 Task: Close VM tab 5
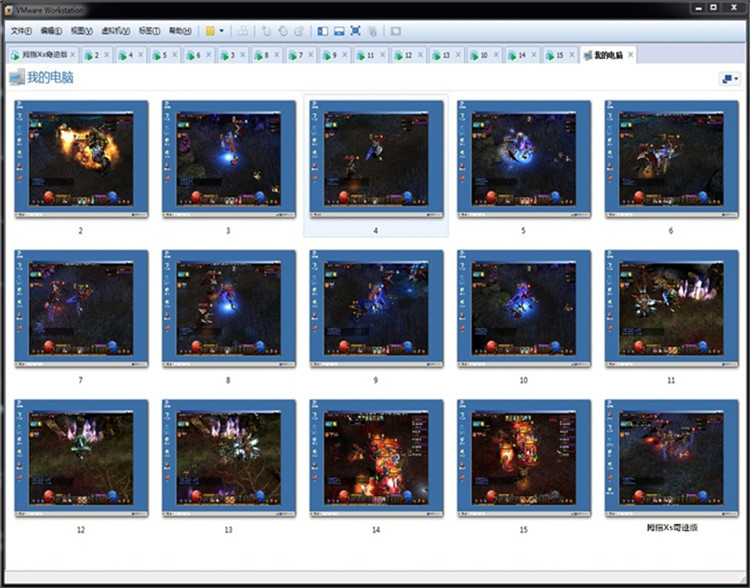pos(175,55)
